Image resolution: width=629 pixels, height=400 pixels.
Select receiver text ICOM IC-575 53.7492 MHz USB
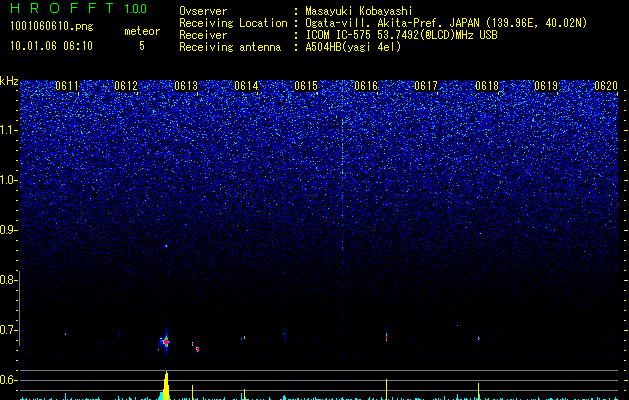point(401,35)
